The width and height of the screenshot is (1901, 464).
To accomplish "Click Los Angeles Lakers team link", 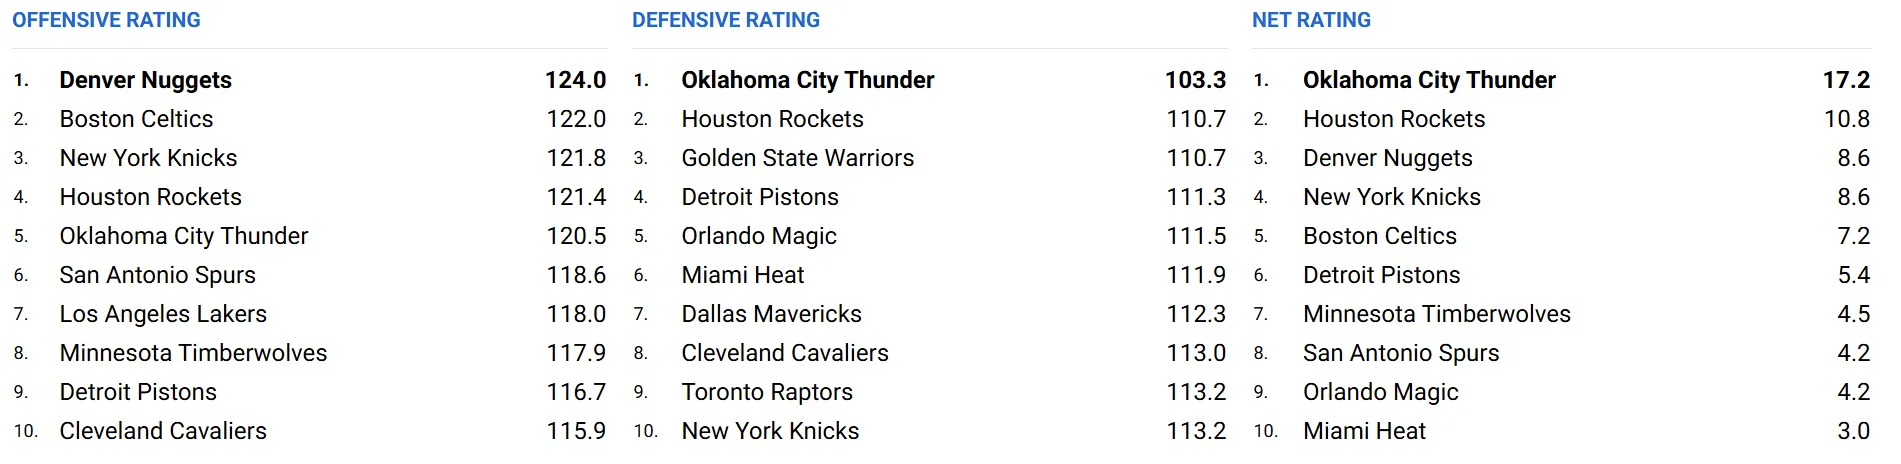I will point(163,314).
